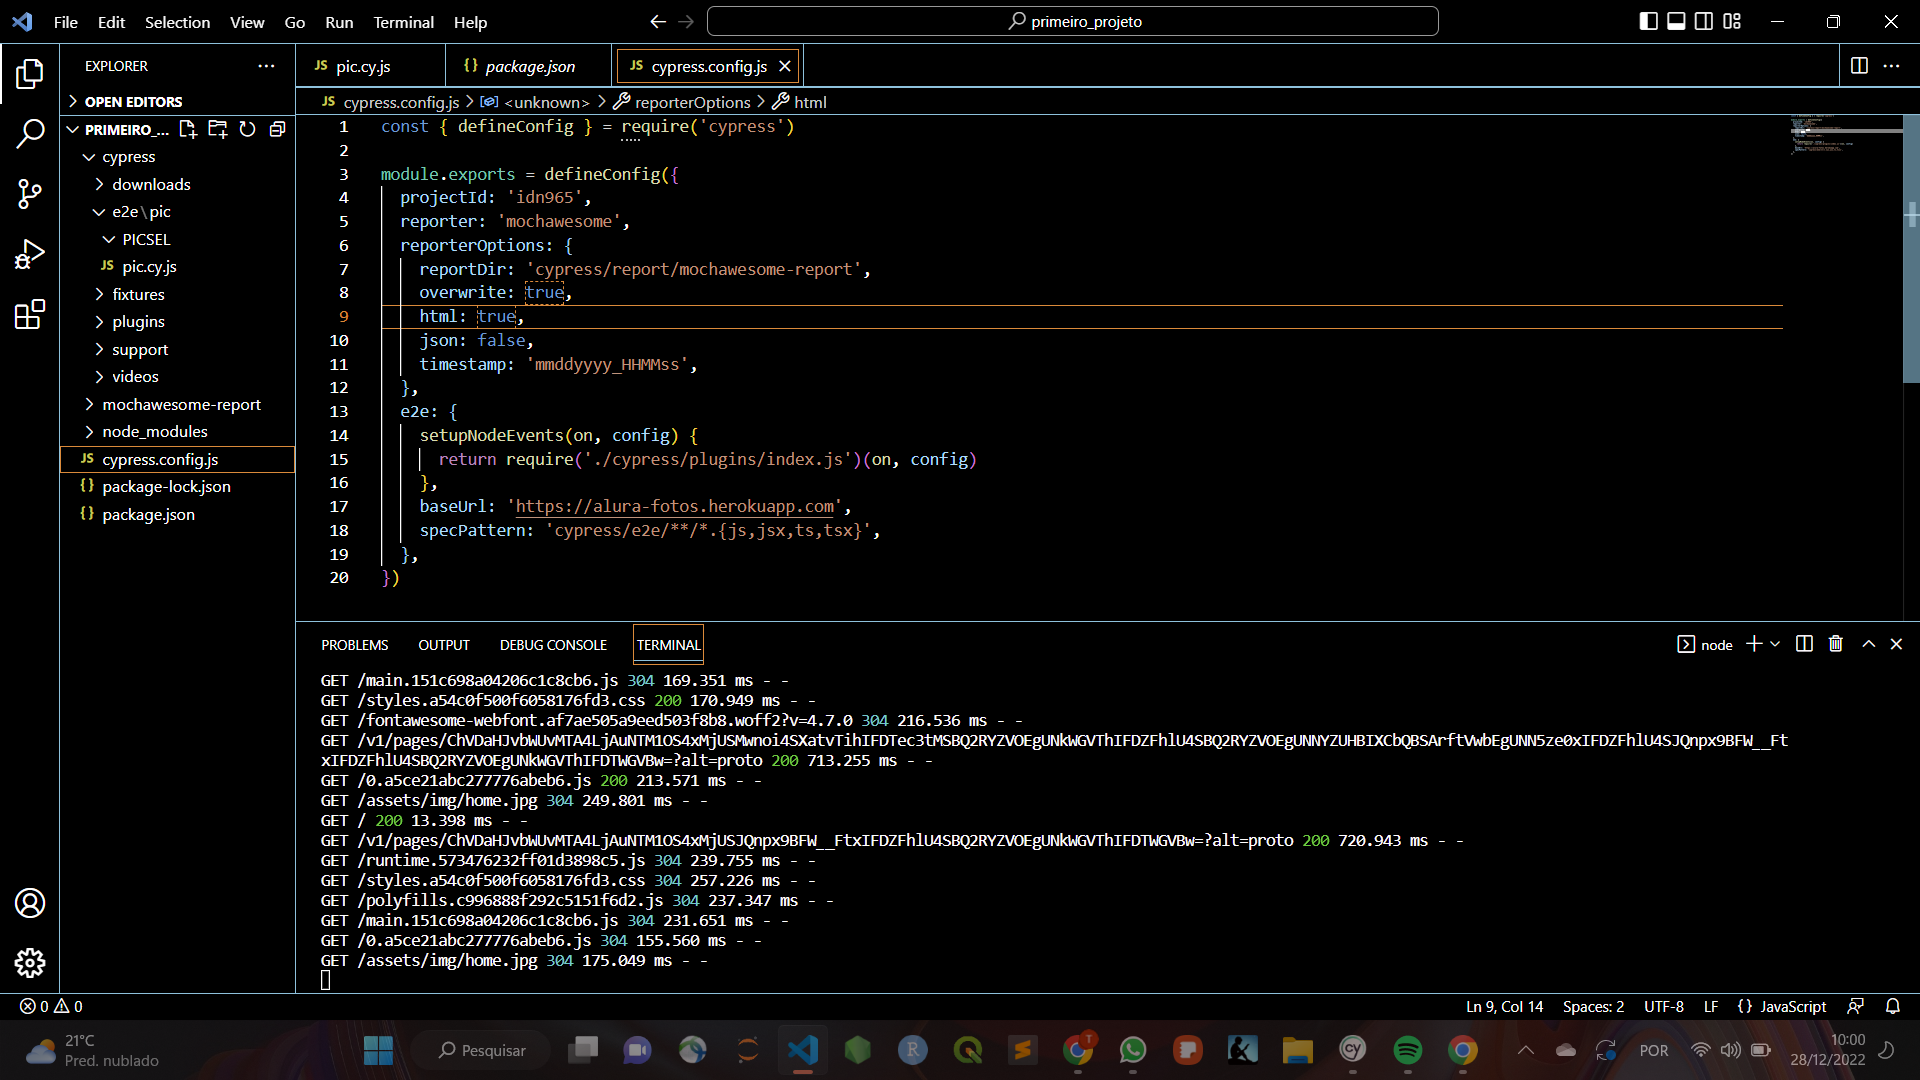This screenshot has width=1920, height=1080.
Task: Expand the fixtures folder
Action: click(138, 294)
